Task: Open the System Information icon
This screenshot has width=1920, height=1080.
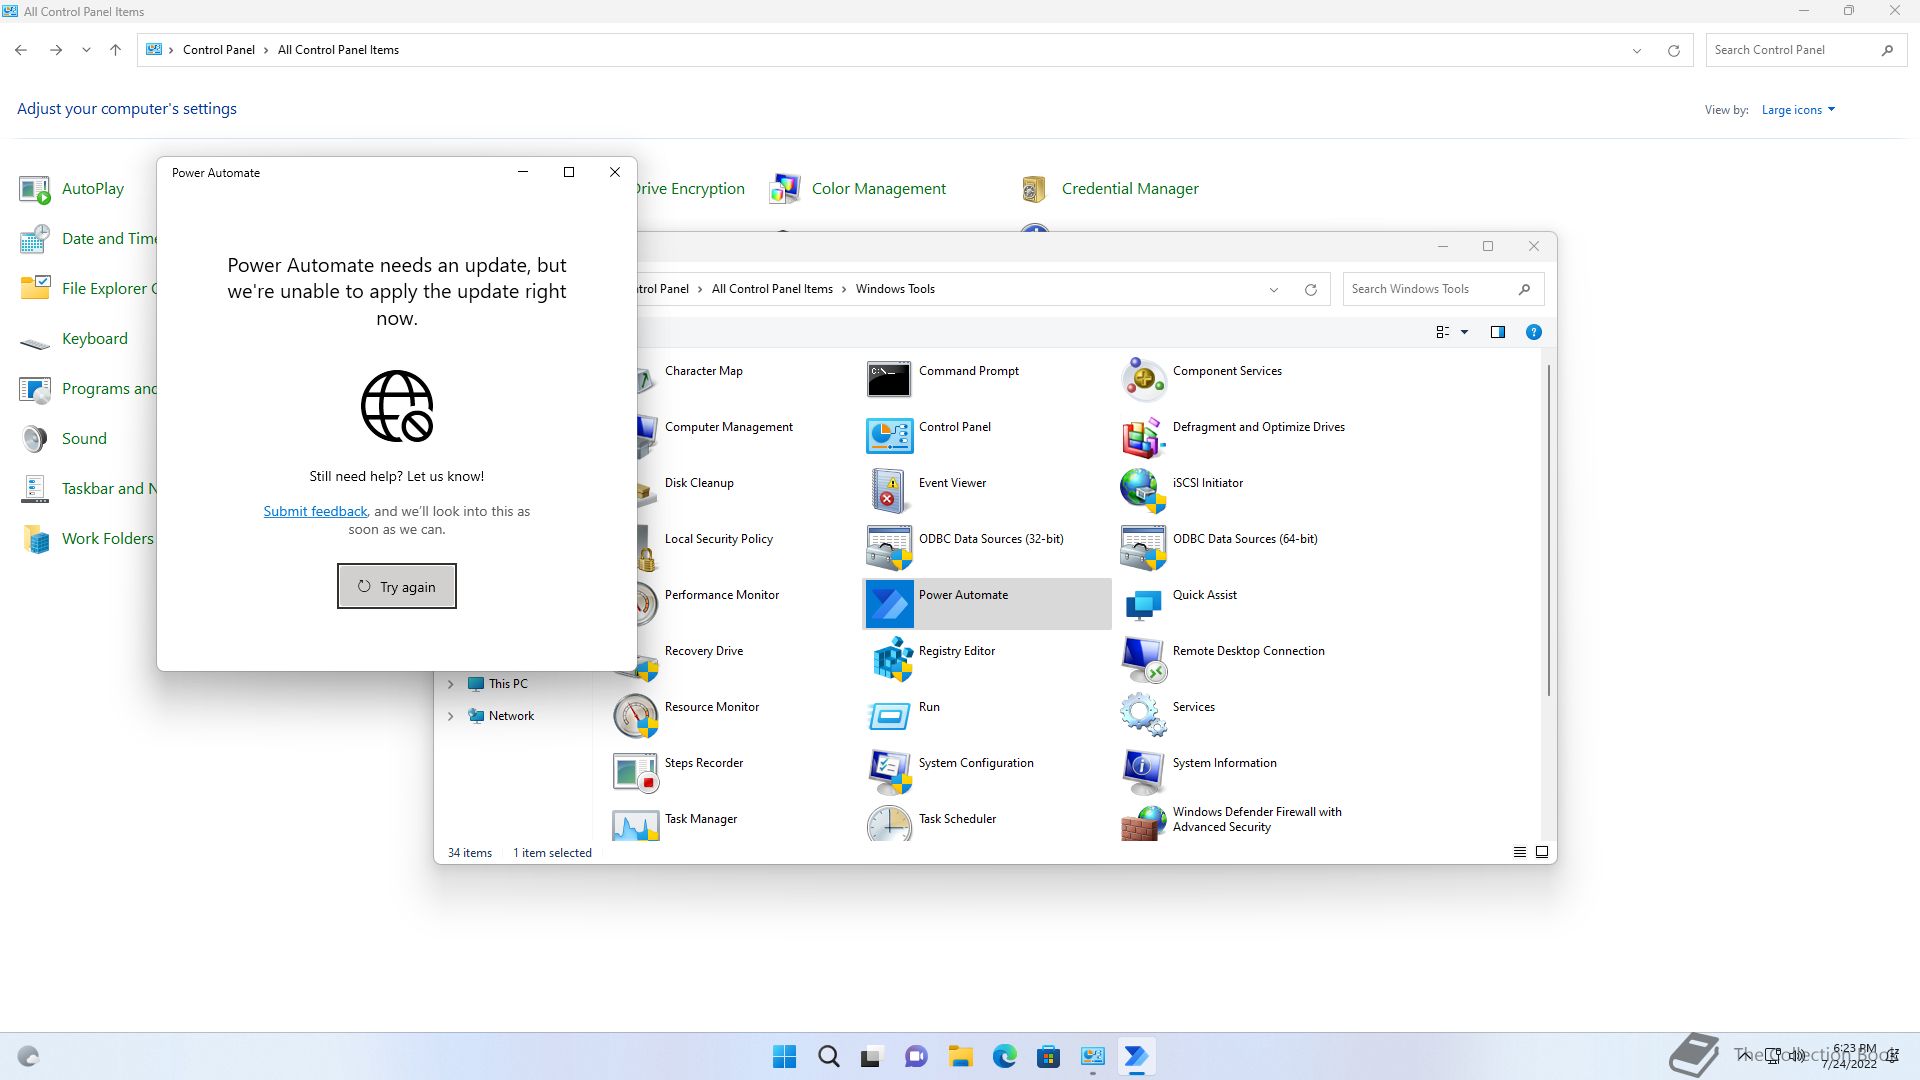Action: pyautogui.click(x=1143, y=772)
